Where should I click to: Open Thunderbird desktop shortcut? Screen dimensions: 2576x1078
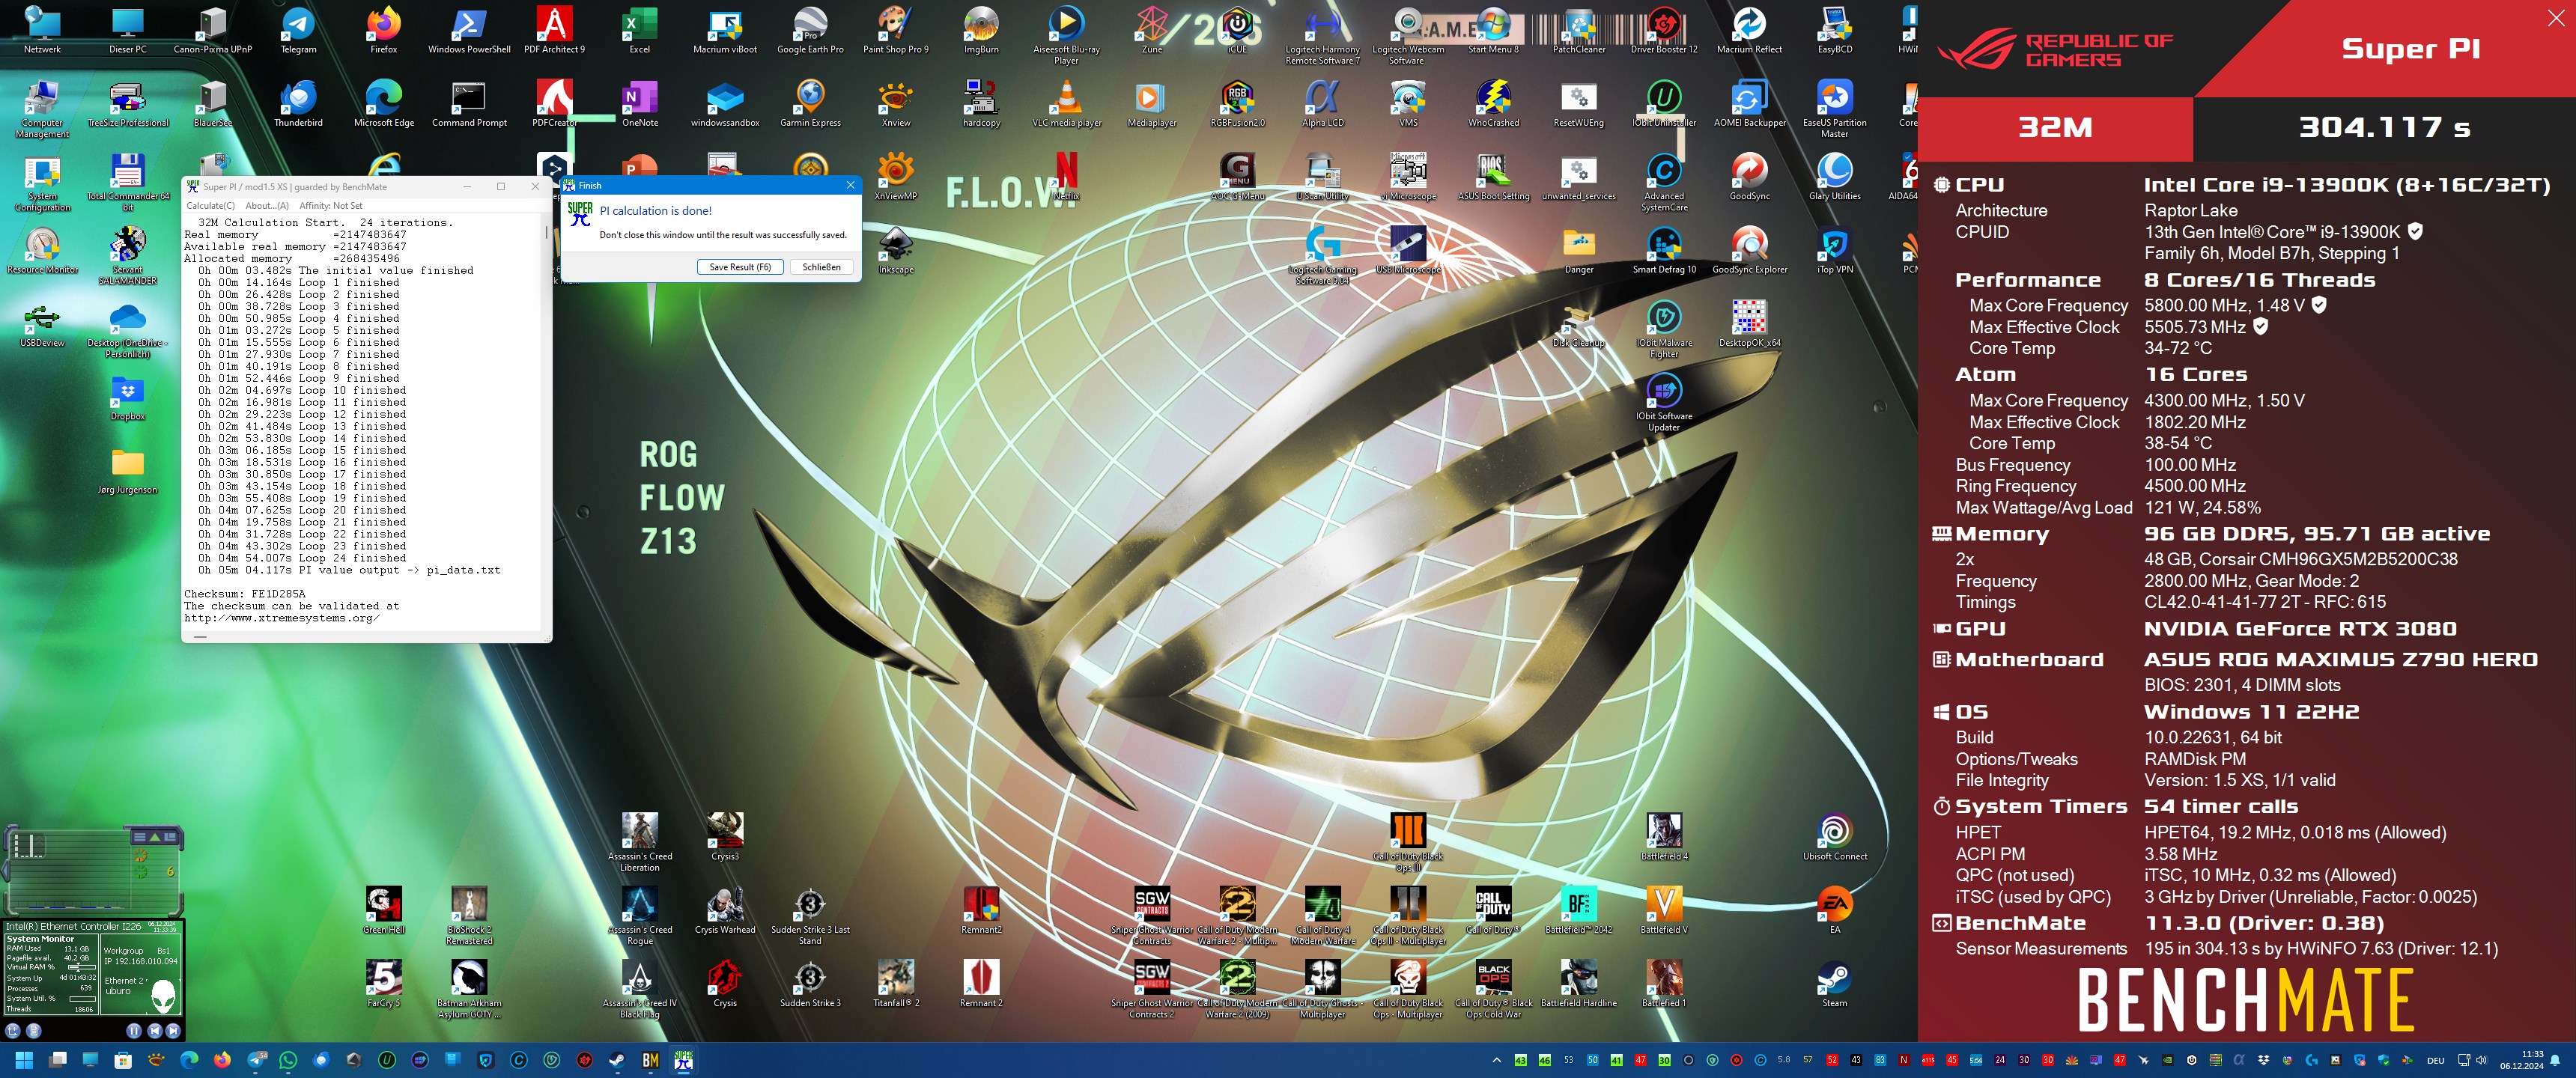pyautogui.click(x=298, y=104)
